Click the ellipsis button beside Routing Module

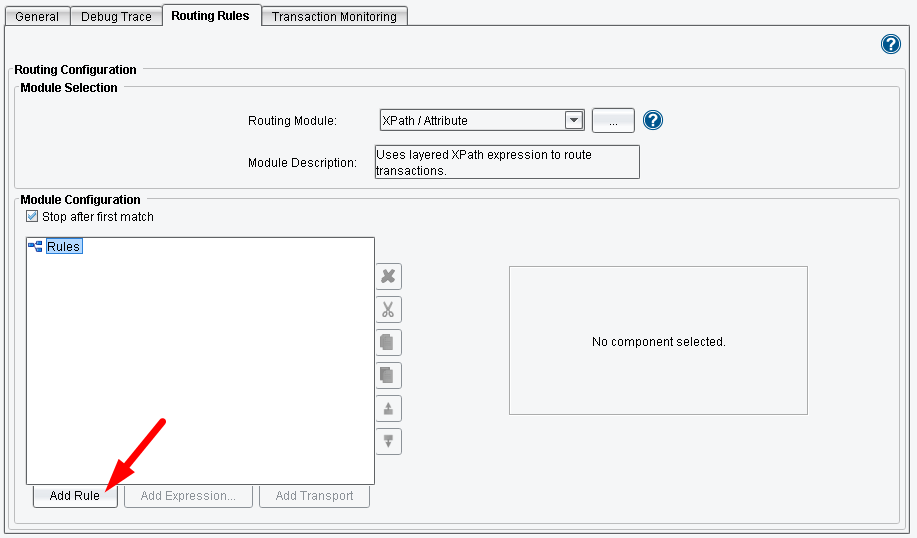613,120
